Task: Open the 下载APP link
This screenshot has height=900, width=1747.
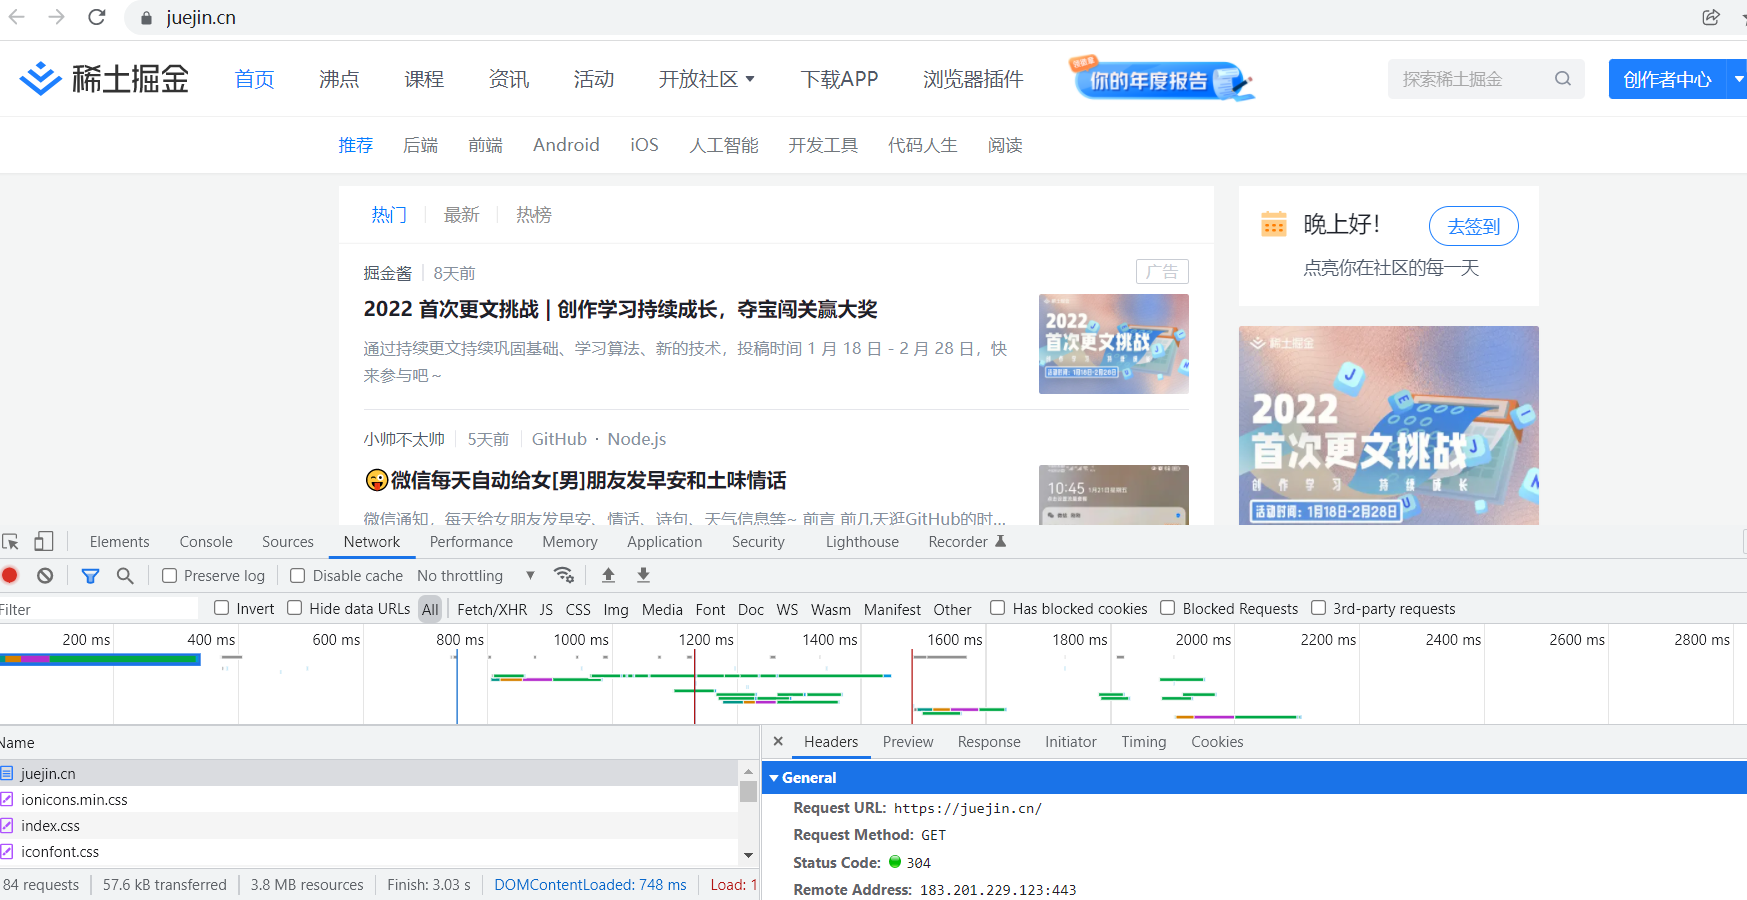Action: [x=839, y=79]
